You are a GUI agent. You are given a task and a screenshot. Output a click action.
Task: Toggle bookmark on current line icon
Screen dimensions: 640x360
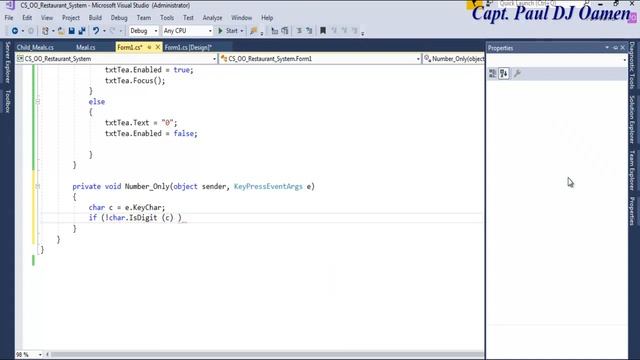(323, 31)
